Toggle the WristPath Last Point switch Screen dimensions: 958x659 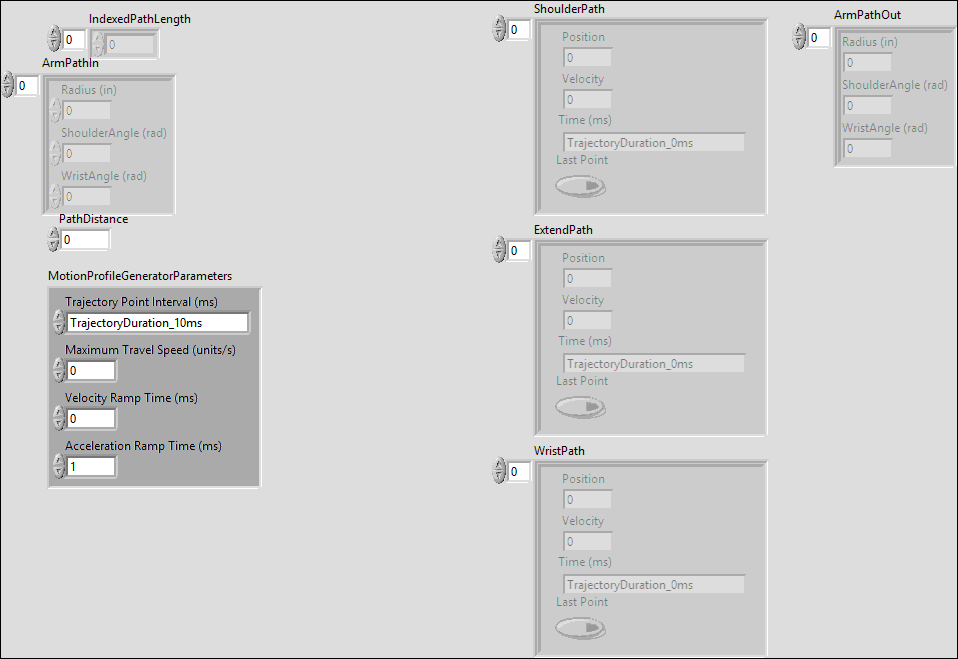pyautogui.click(x=581, y=629)
